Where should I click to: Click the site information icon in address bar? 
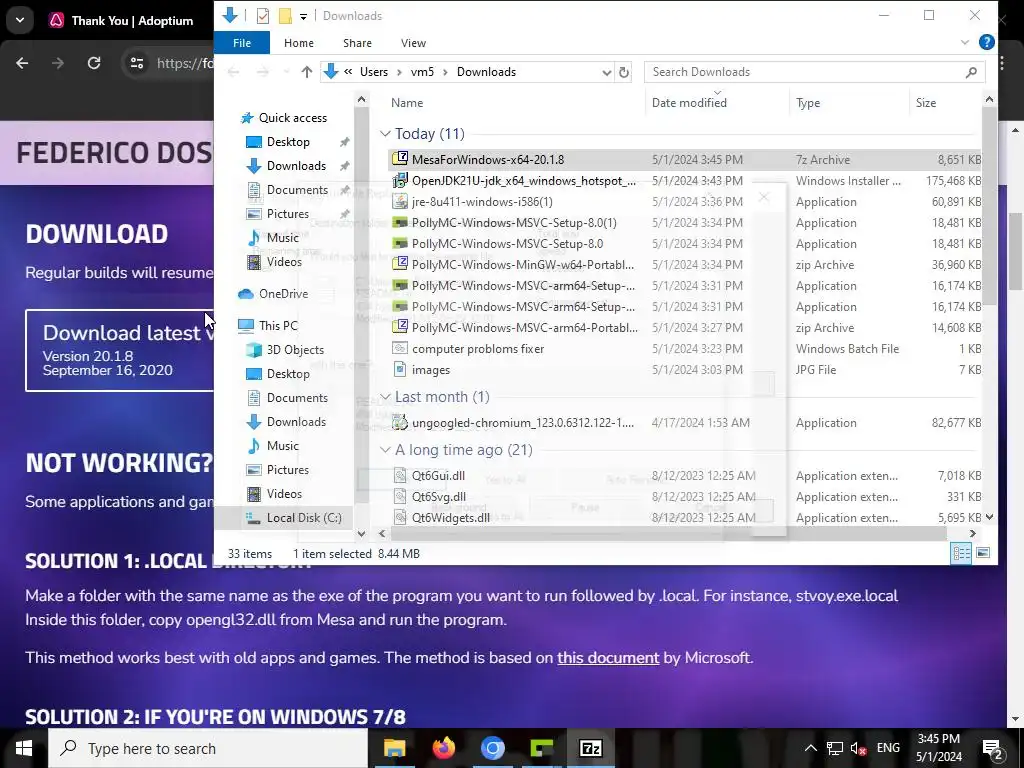[x=136, y=63]
